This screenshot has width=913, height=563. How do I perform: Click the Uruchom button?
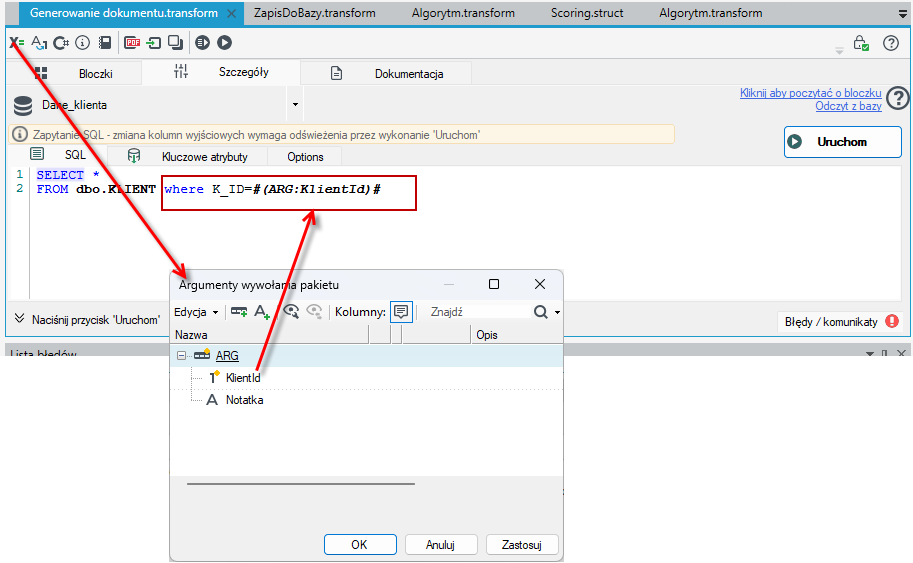click(x=843, y=141)
